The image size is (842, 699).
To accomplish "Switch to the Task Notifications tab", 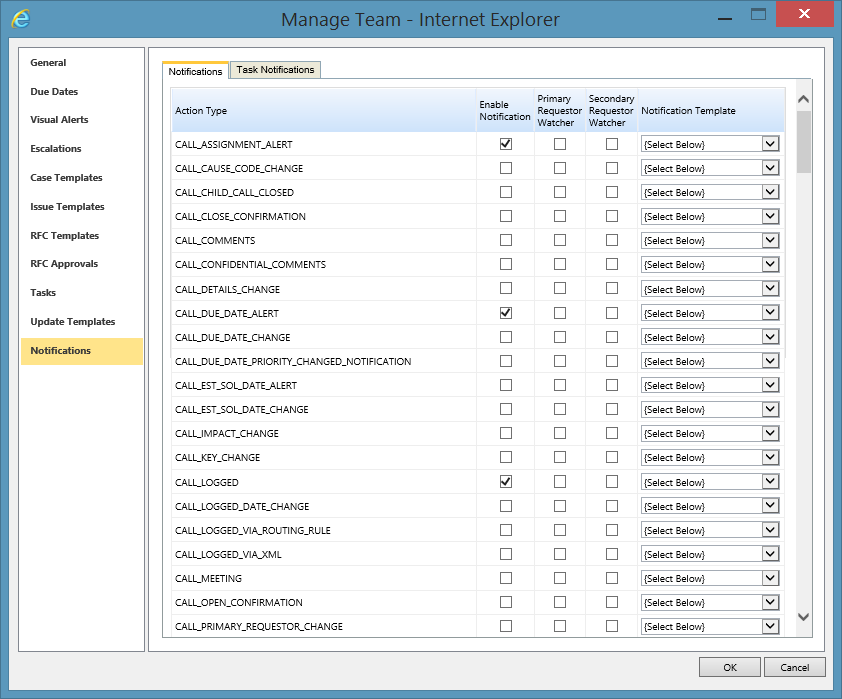I will [x=275, y=70].
